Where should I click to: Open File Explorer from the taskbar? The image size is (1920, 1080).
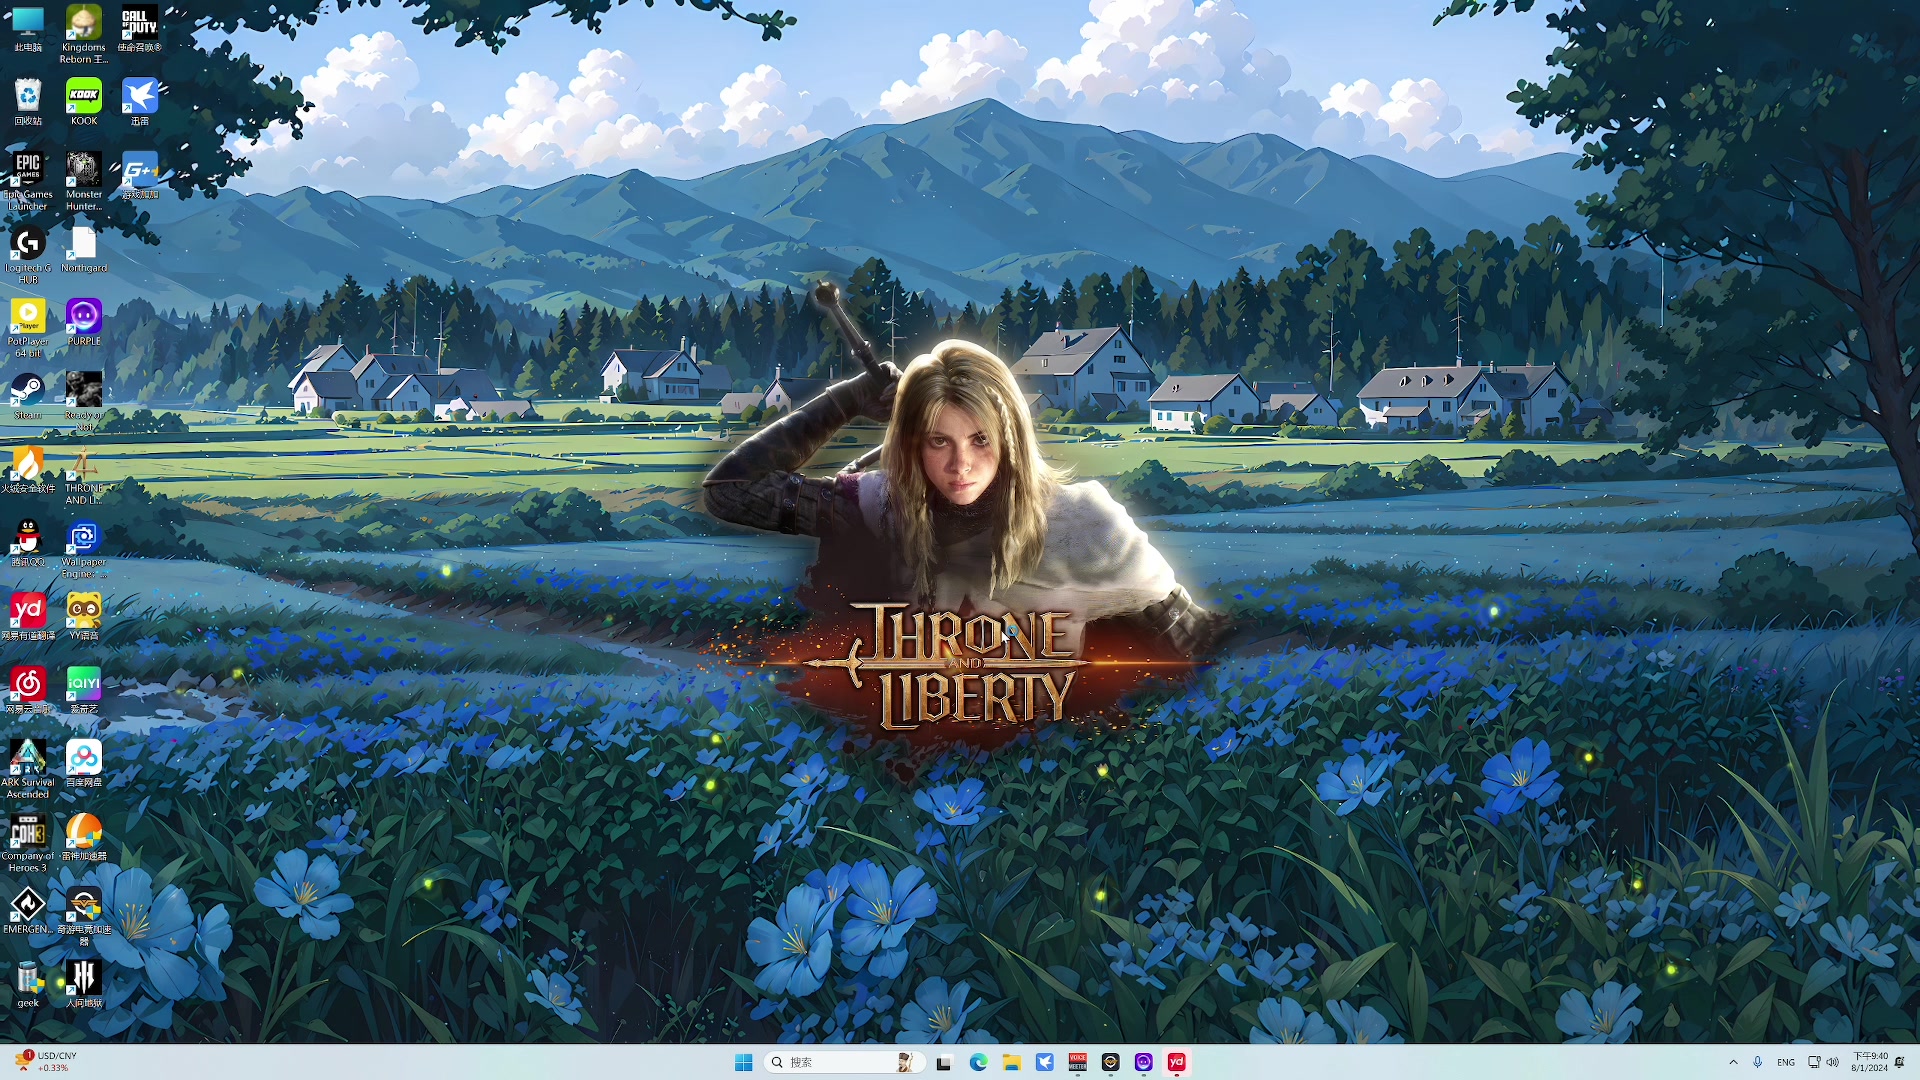point(1011,1062)
